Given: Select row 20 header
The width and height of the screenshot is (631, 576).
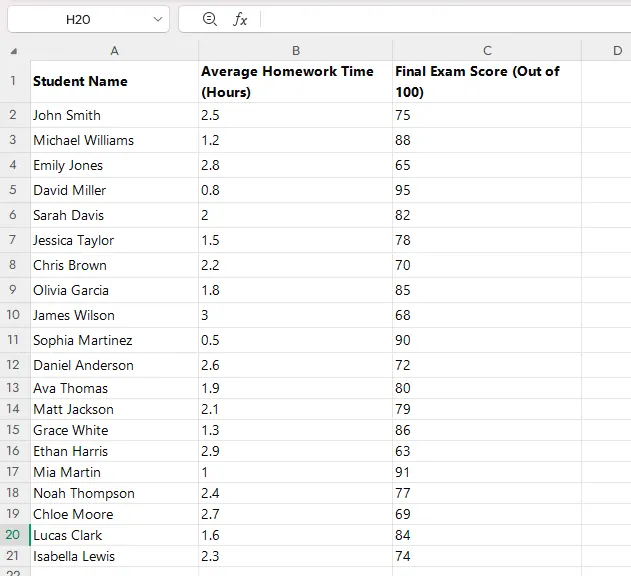Looking at the screenshot, I should coord(13,535).
